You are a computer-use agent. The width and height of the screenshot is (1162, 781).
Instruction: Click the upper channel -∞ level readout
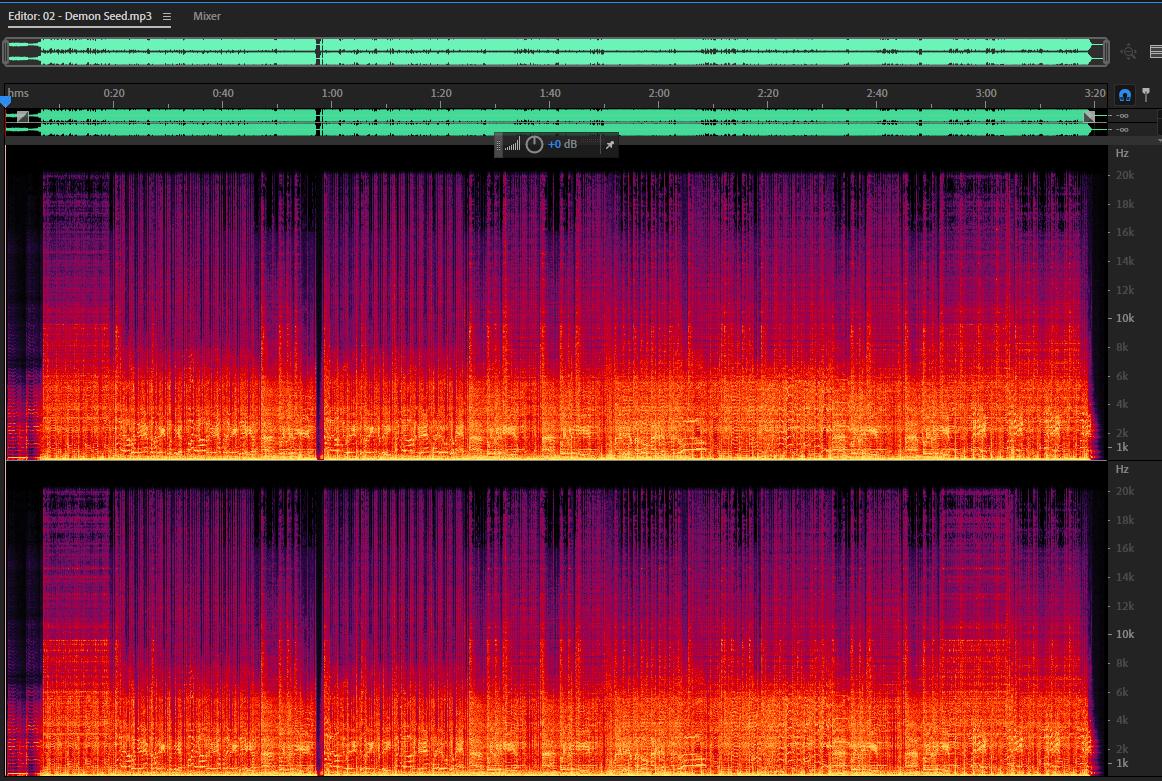[x=1122, y=116]
